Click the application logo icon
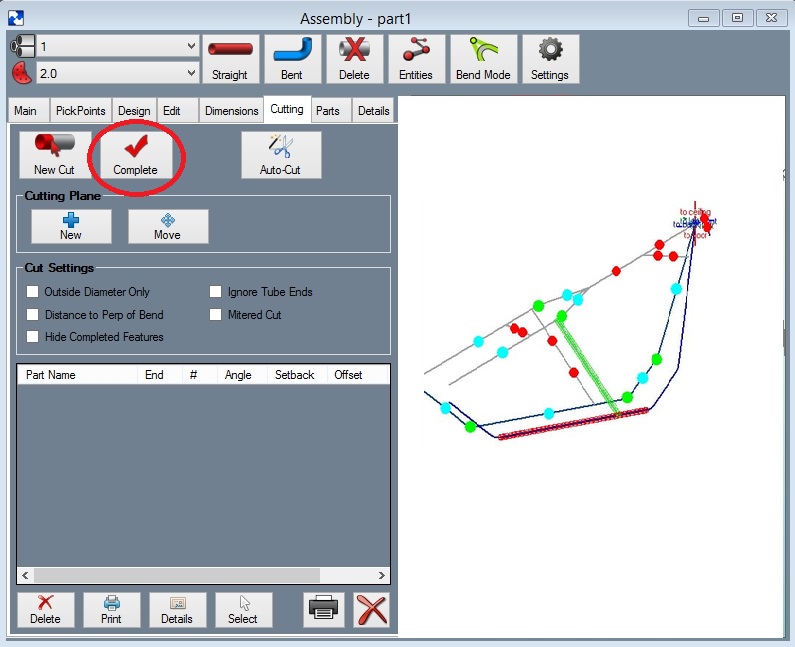 tap(16, 18)
